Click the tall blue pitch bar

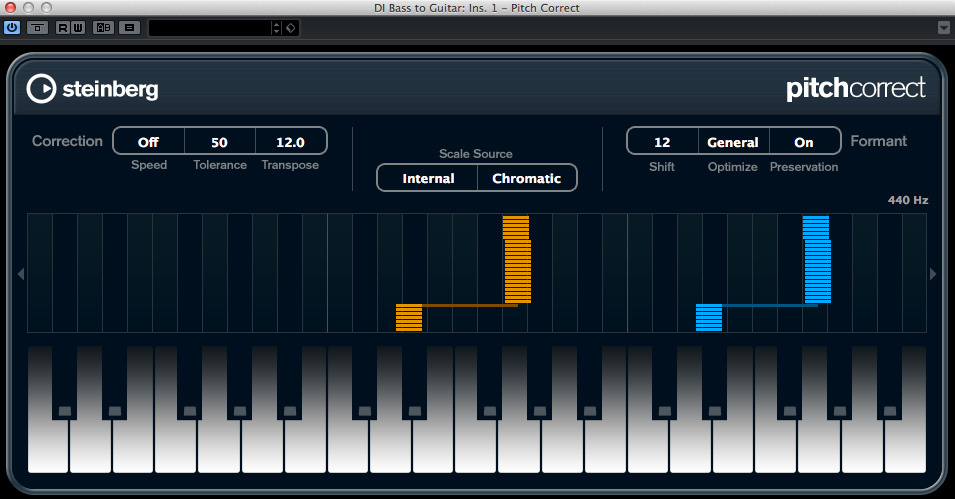click(x=817, y=260)
